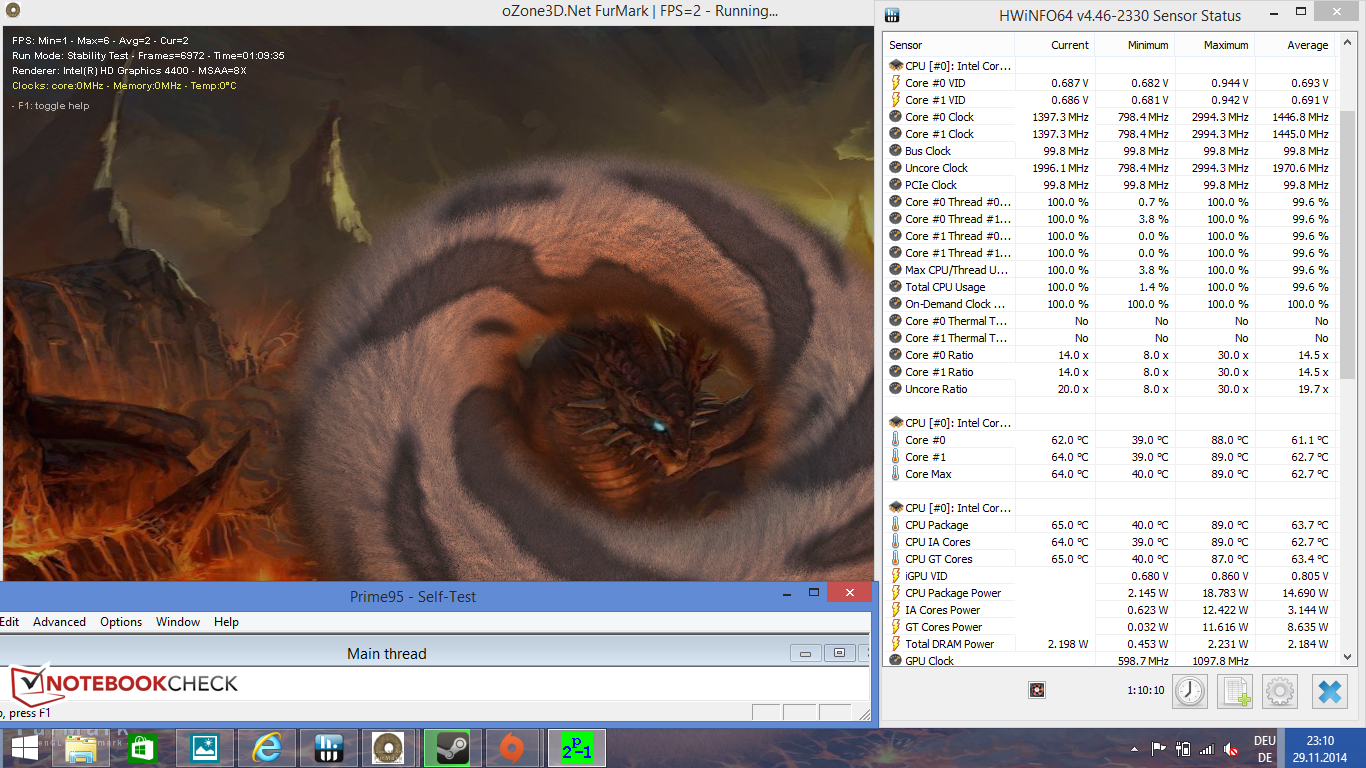This screenshot has width=1366, height=768.
Task: Start logging with the sheet-plus icon
Action: coord(1235,691)
